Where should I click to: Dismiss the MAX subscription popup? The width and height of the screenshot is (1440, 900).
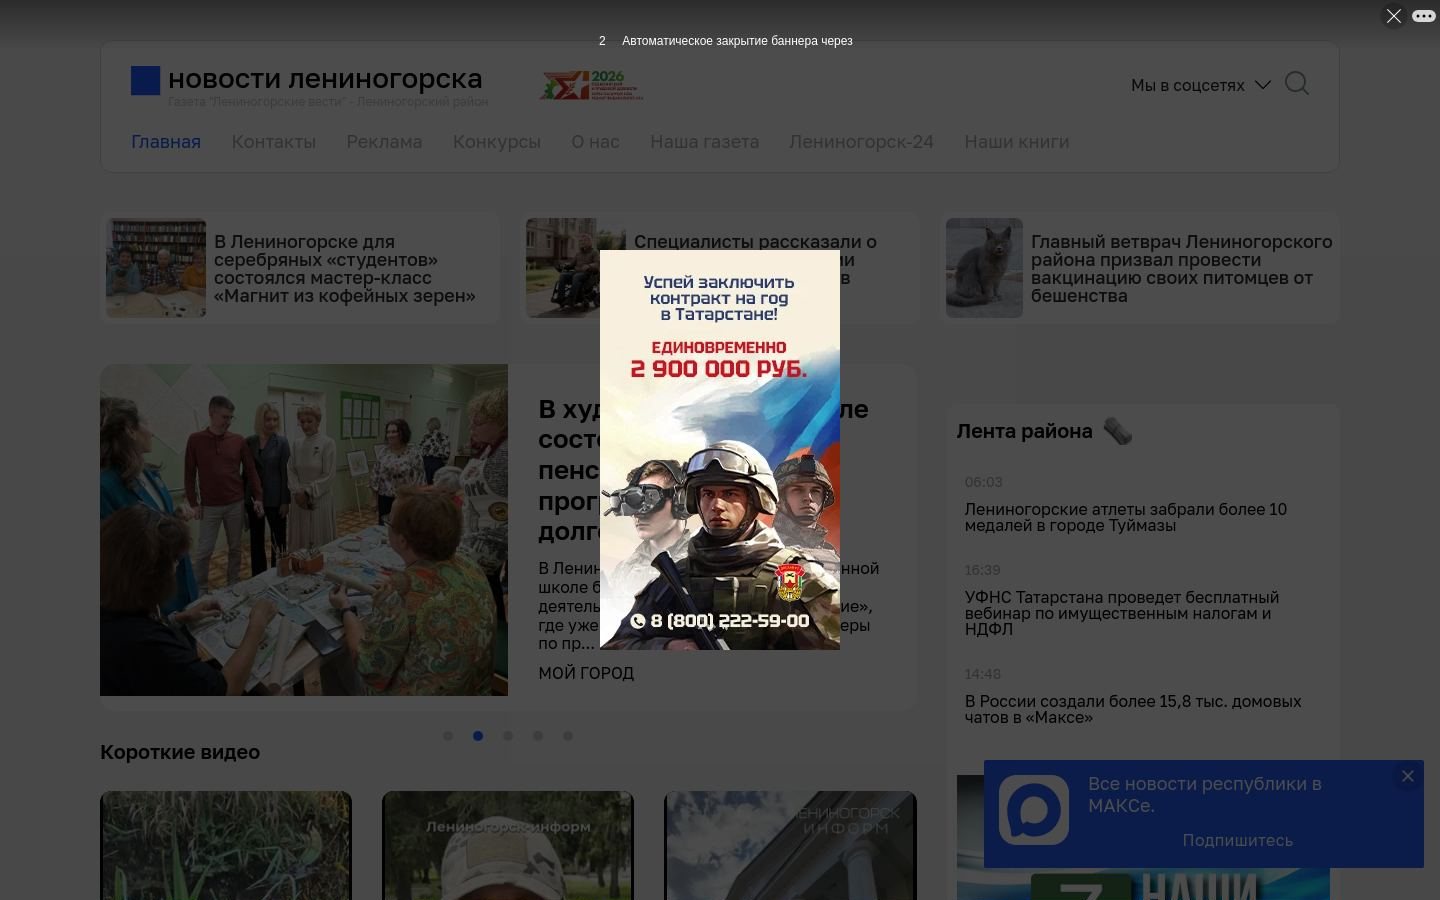point(1407,776)
